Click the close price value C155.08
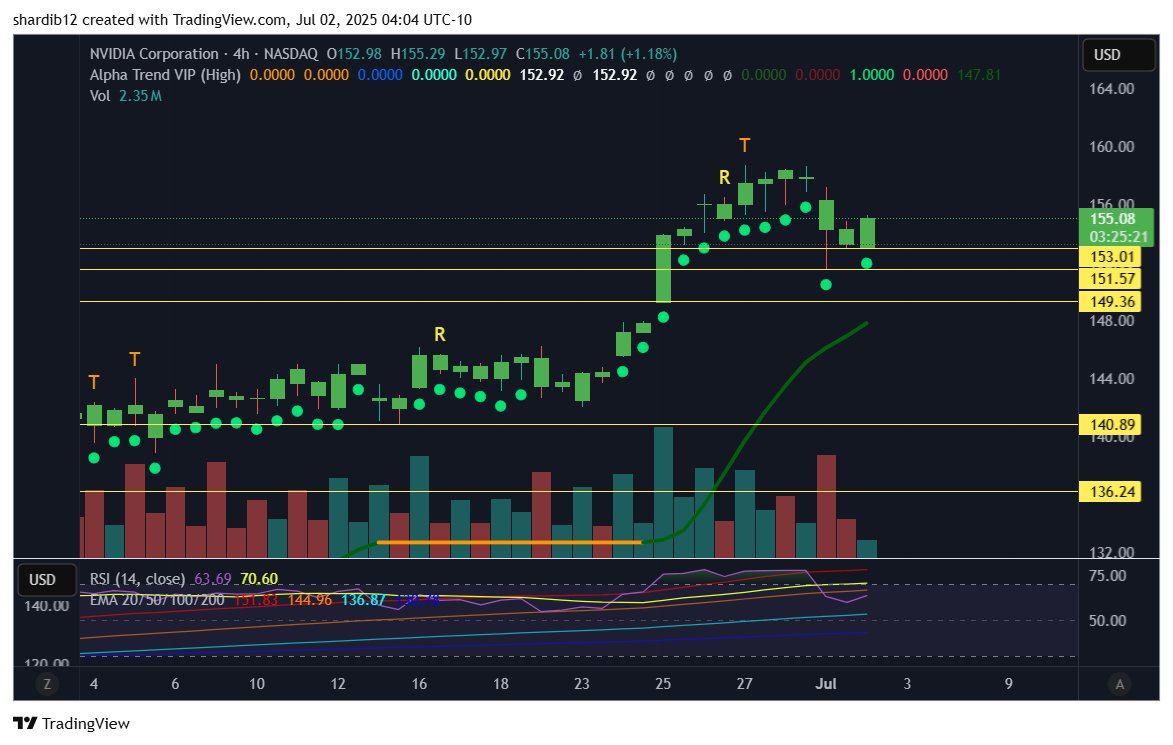 (x=542, y=54)
